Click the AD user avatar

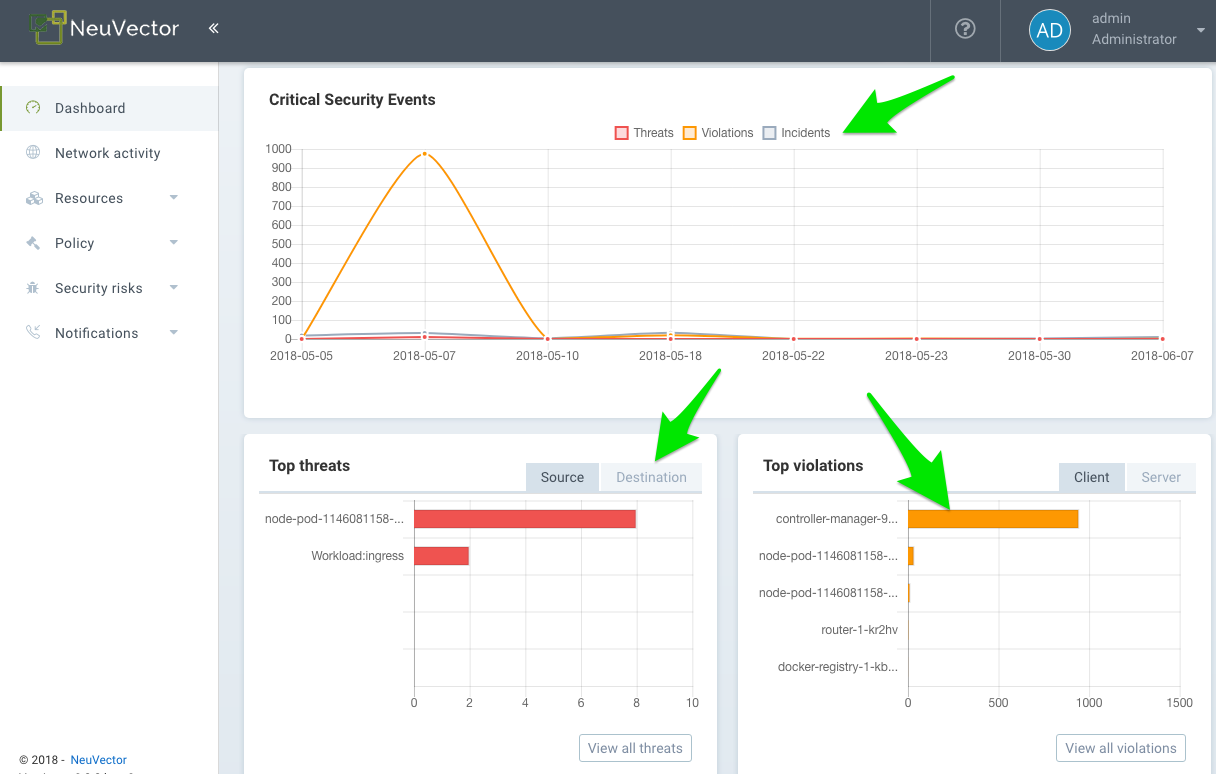coord(1049,30)
